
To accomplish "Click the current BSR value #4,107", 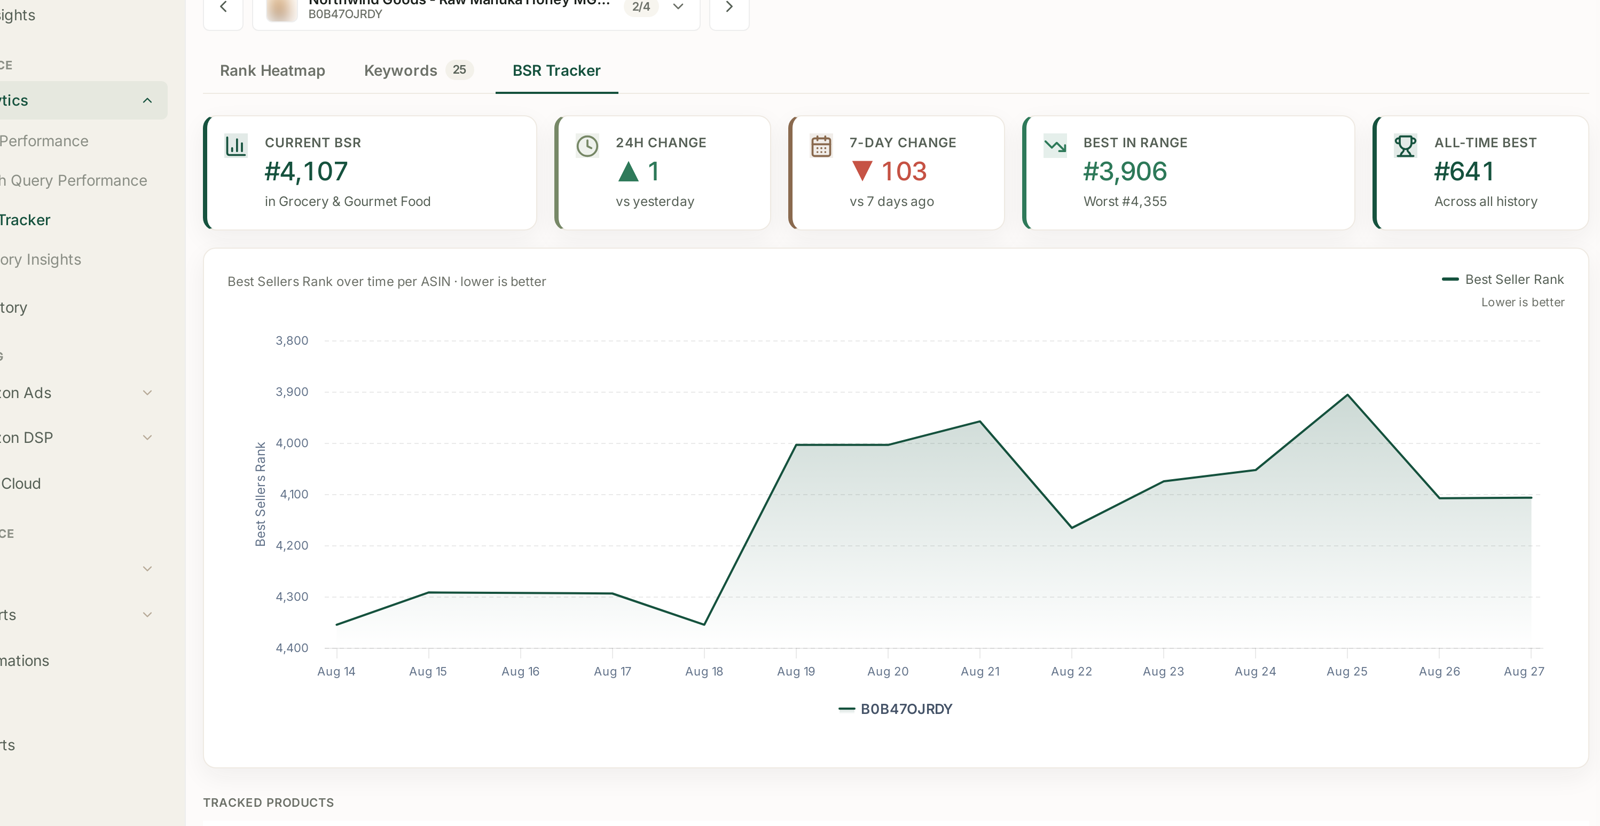I will coord(306,172).
